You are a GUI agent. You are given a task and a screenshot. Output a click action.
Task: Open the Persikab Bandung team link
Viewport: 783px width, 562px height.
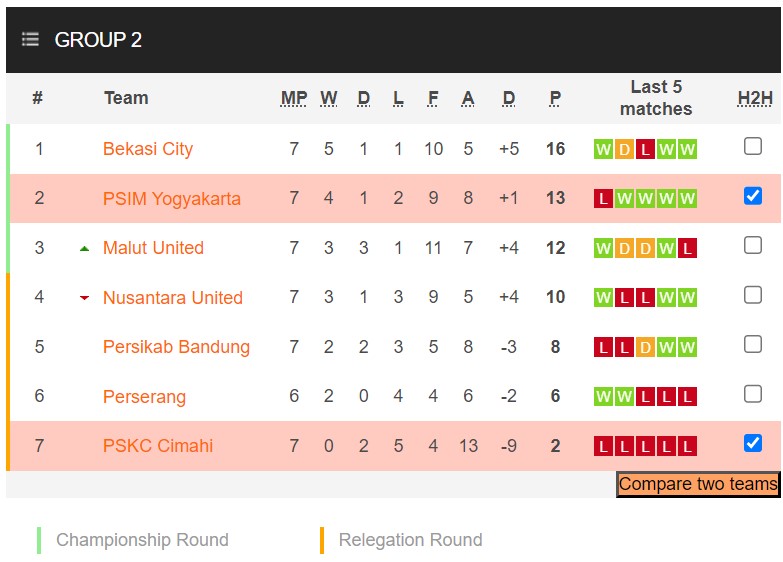tap(176, 347)
